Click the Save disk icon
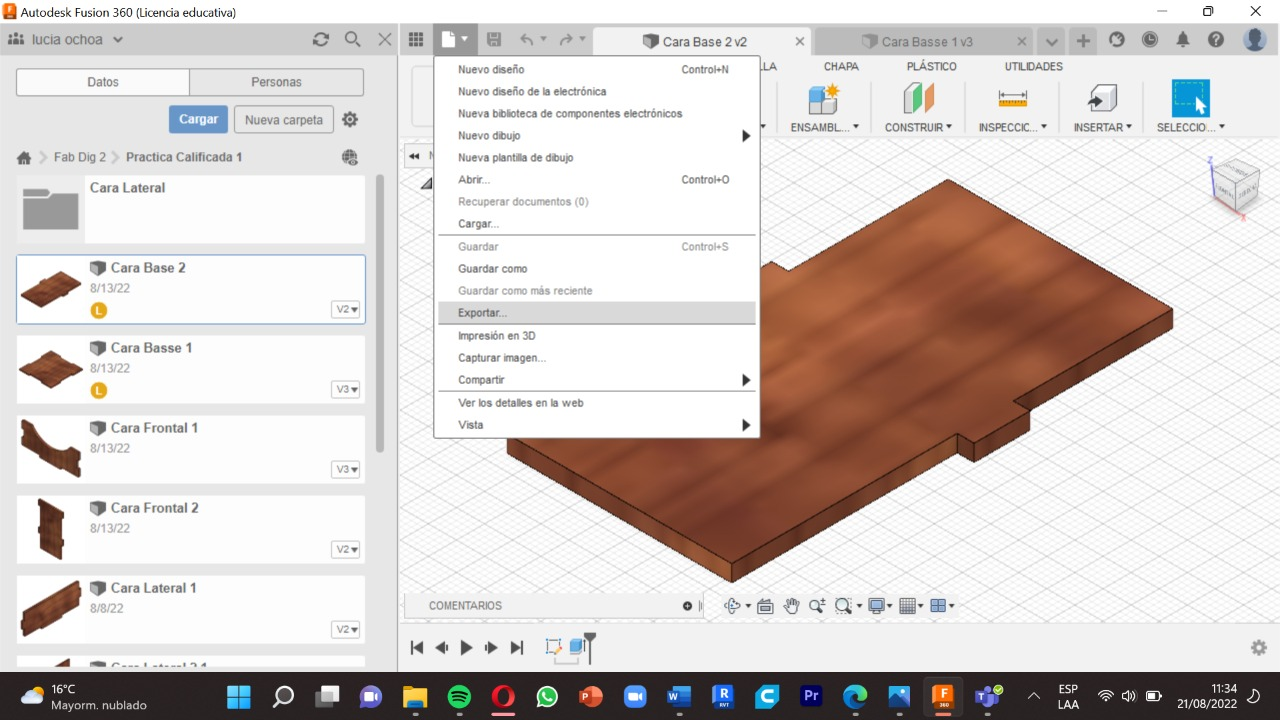1280x720 pixels. click(x=494, y=40)
